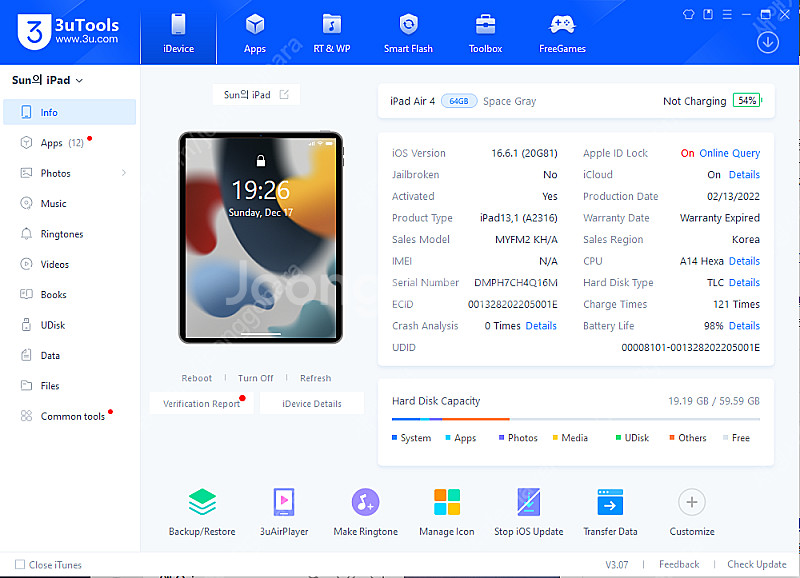The height and width of the screenshot is (578, 800).
Task: Open Crash Analysis Details link
Action: click(541, 325)
